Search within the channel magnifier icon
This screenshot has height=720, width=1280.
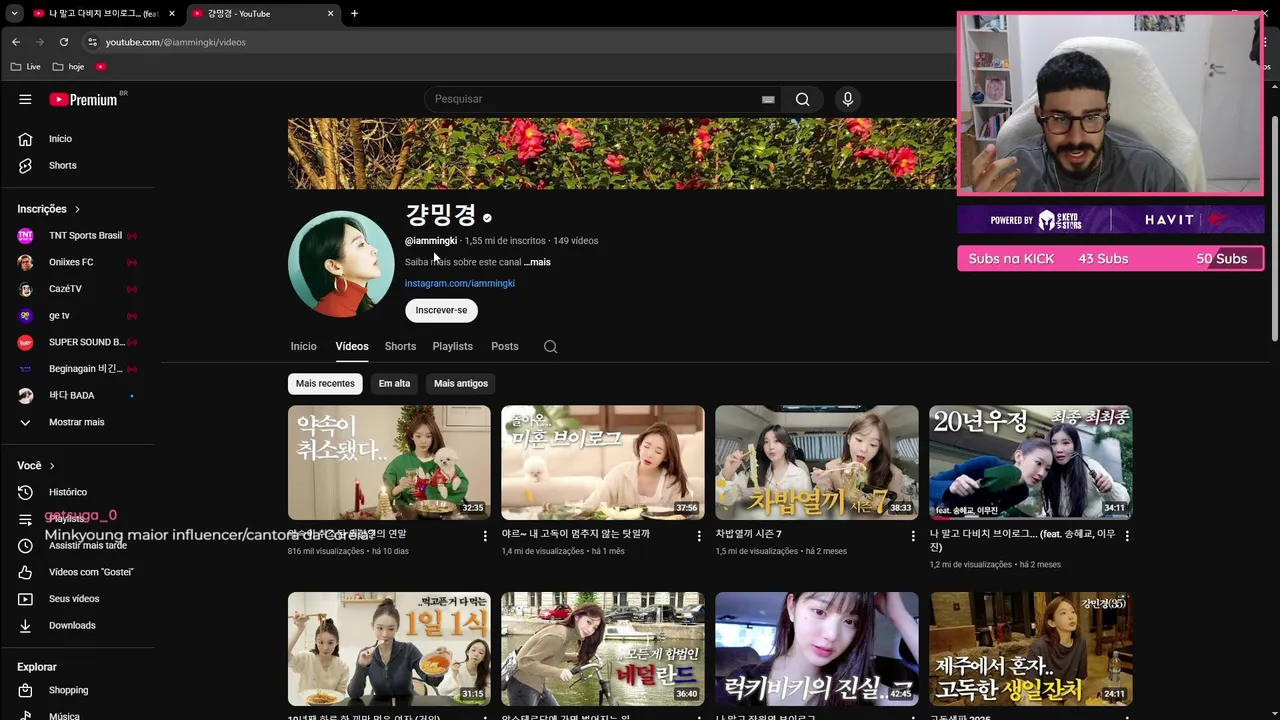(550, 347)
